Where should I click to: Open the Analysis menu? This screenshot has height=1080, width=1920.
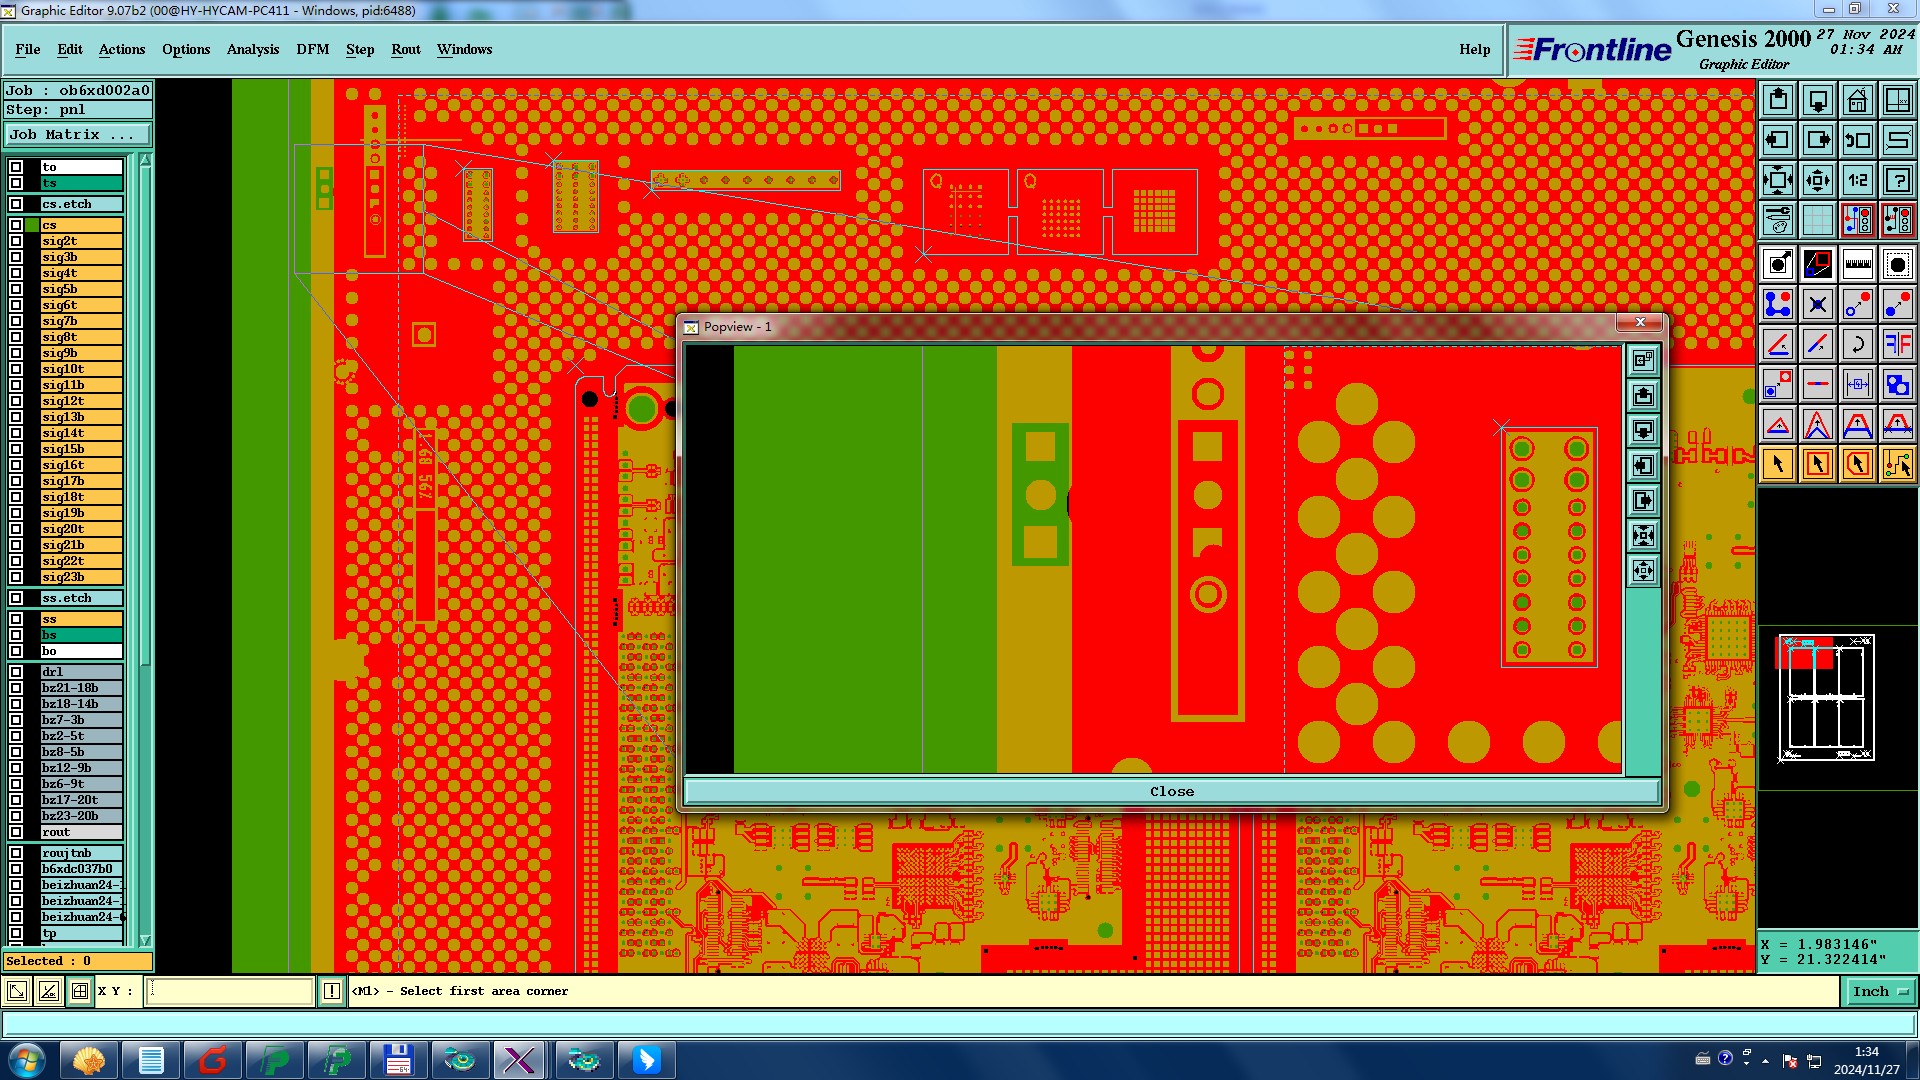pos(252,49)
